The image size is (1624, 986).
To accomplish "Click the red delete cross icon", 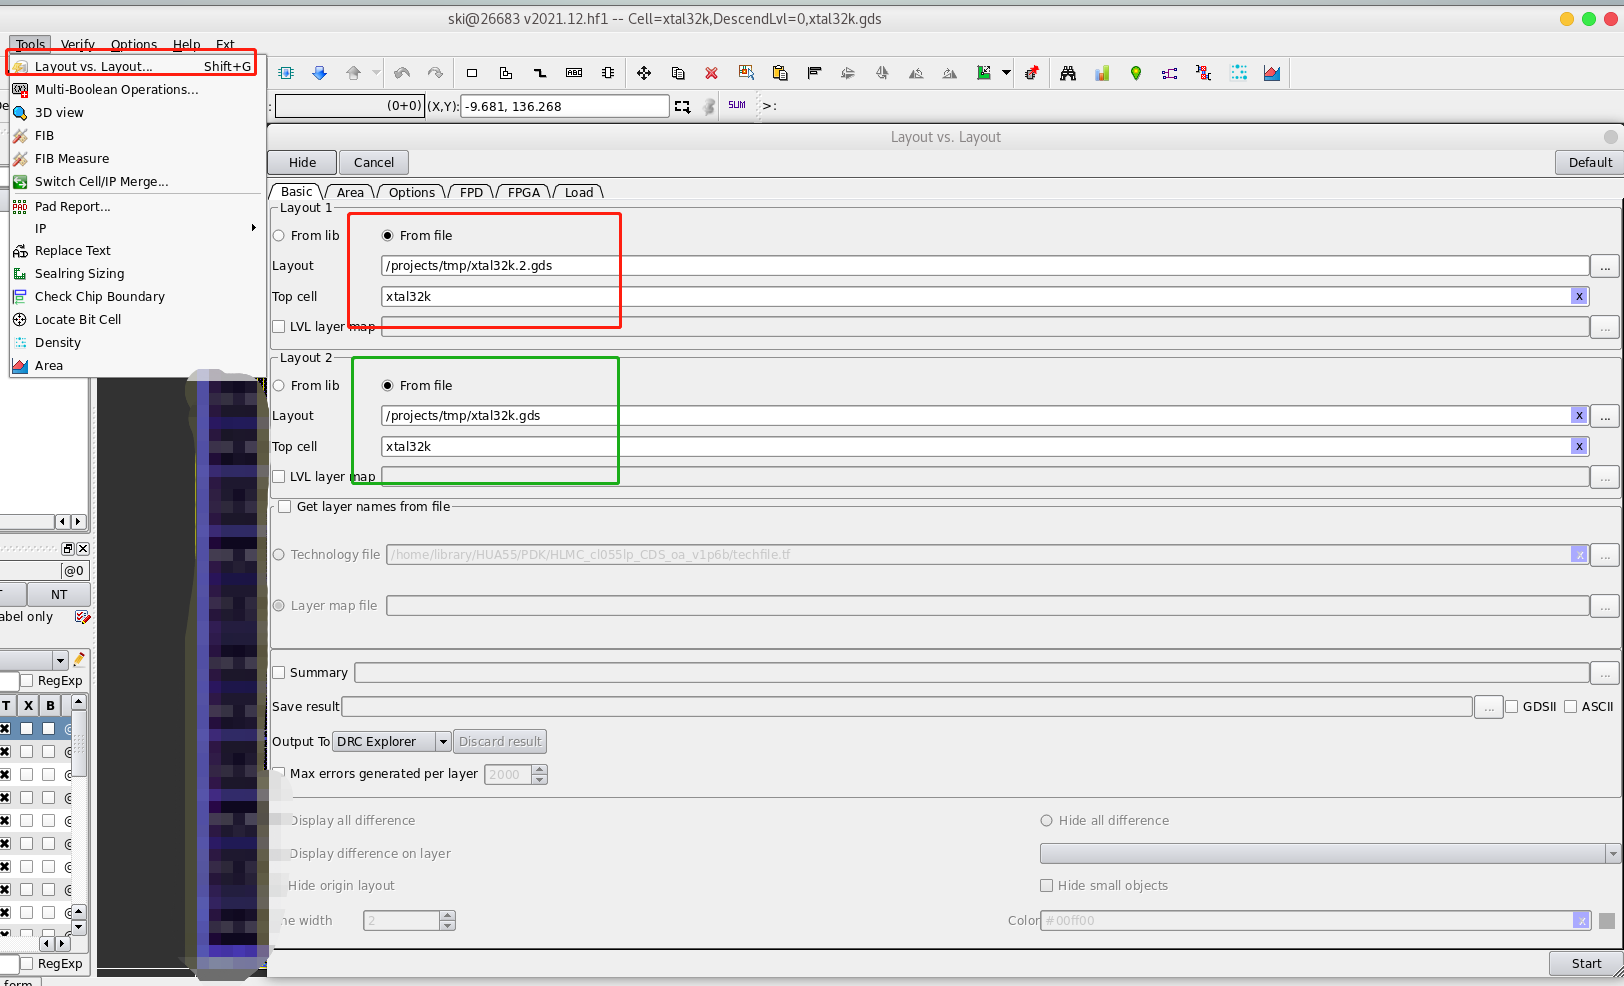I will 711,72.
